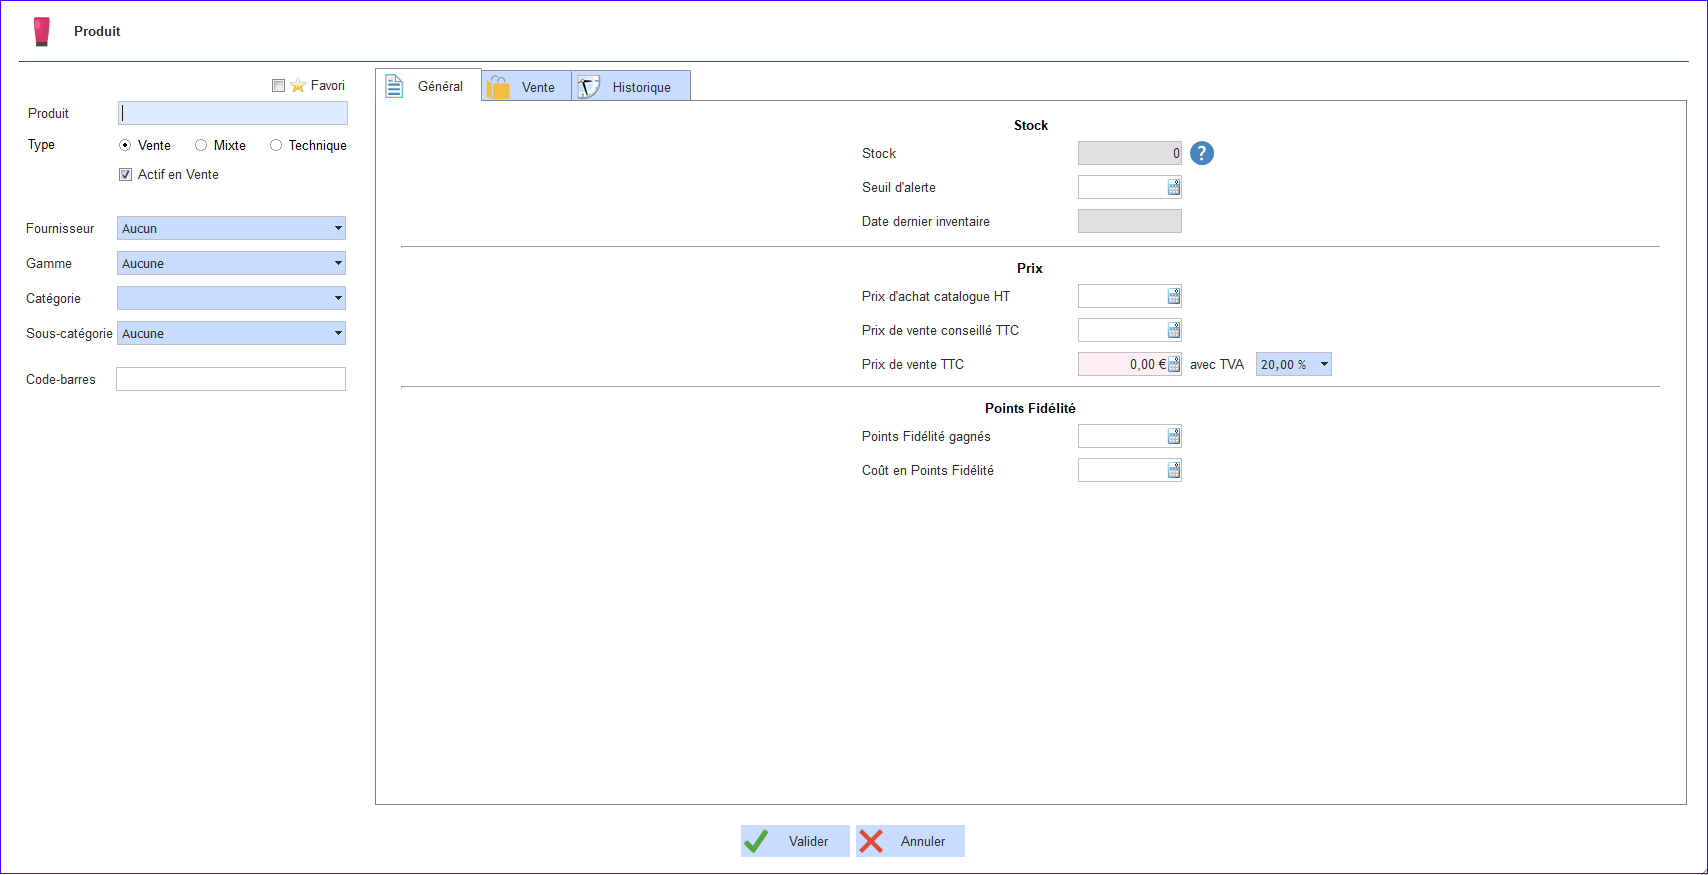Tick the Favori checkbox
This screenshot has height=875, width=1708.
point(279,86)
